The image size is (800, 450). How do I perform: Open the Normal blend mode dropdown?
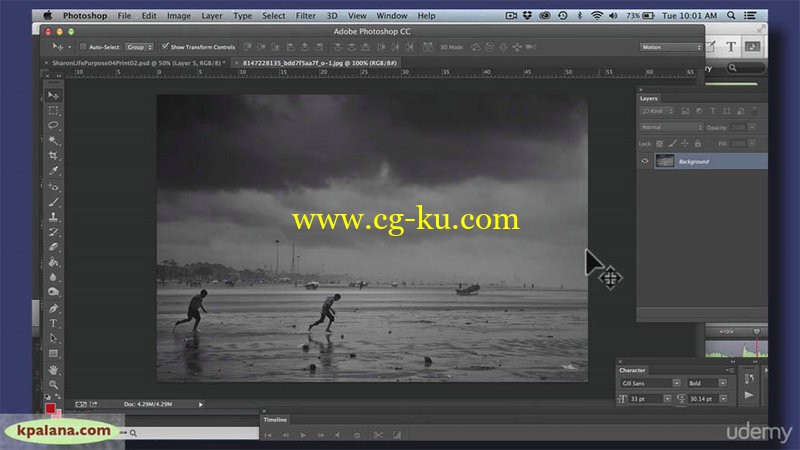click(x=671, y=127)
